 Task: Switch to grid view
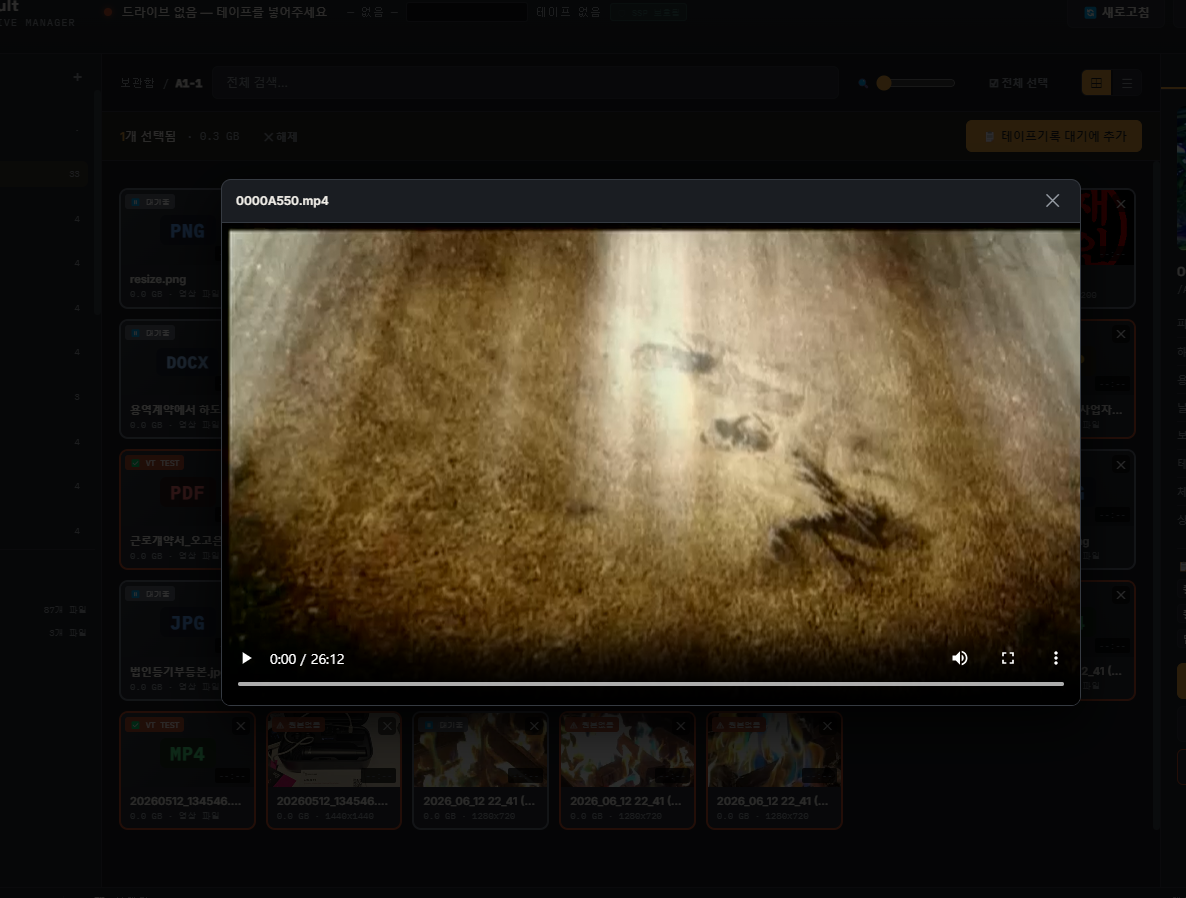click(x=1096, y=83)
